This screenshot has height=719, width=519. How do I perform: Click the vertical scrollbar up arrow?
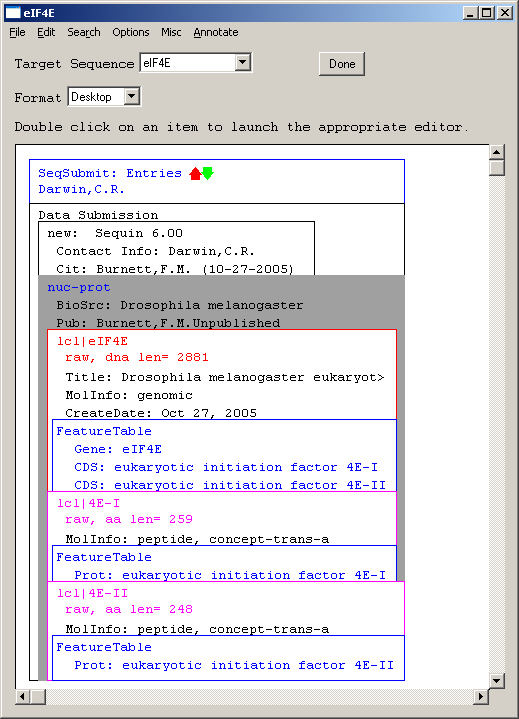[497, 152]
